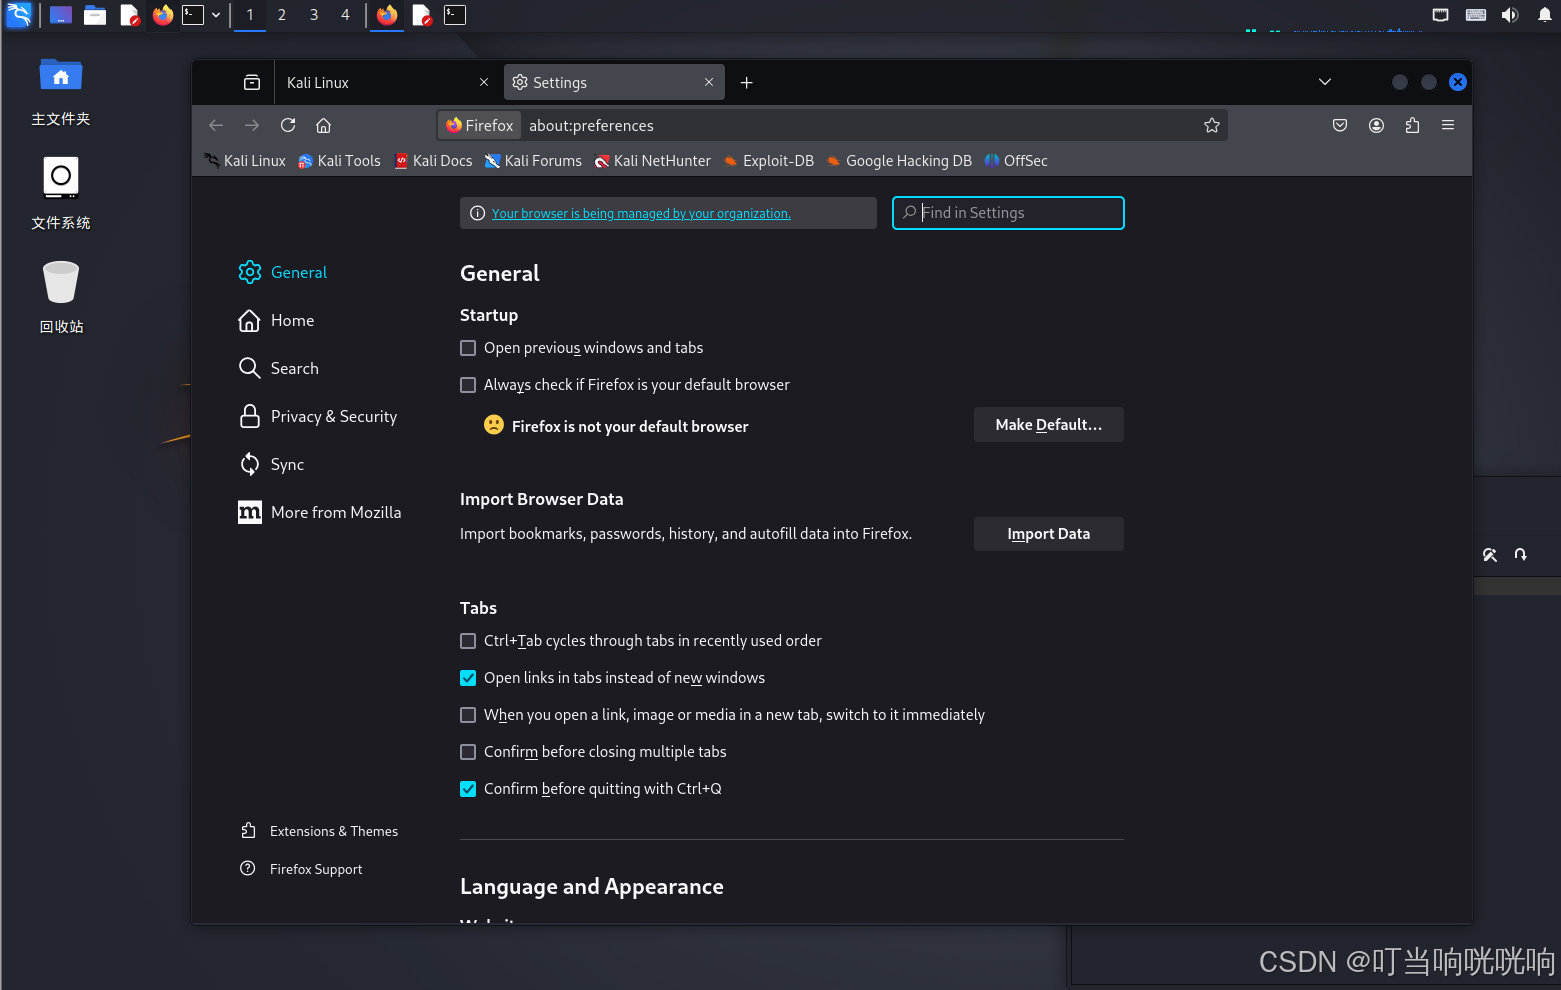
Task: Expand the terminal launcher dropdown arrow
Action: [x=216, y=15]
